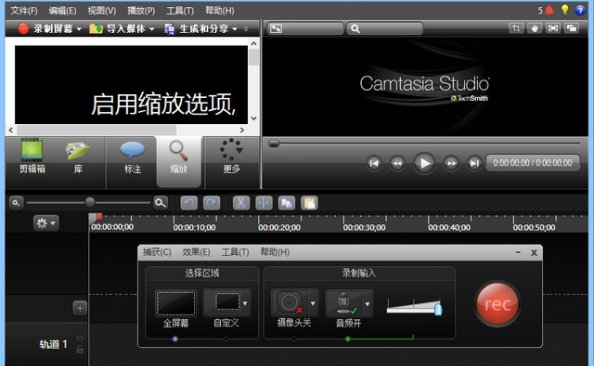Image resolution: width=594 pixels, height=366 pixels.
Task: Open the 文件(F) menu
Action: pos(24,10)
